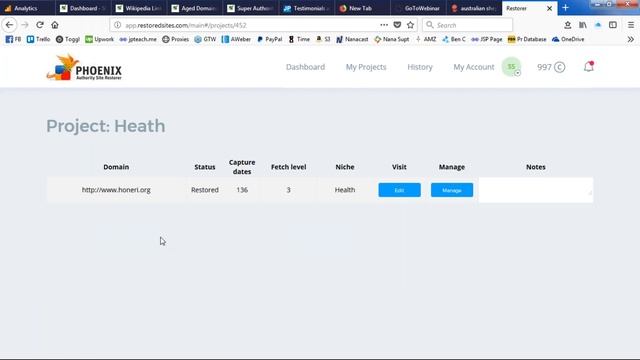Switch to the GoToWebinar tab

419,8
